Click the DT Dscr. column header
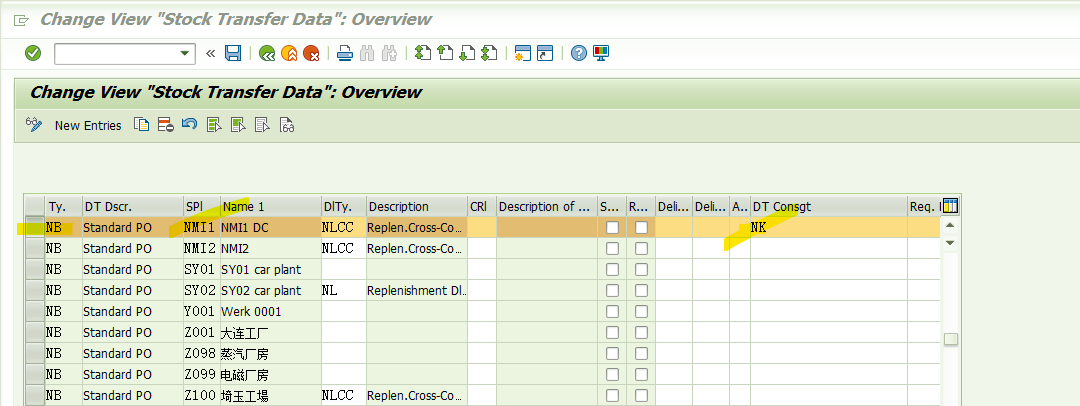1080x406 pixels. [x=132, y=206]
